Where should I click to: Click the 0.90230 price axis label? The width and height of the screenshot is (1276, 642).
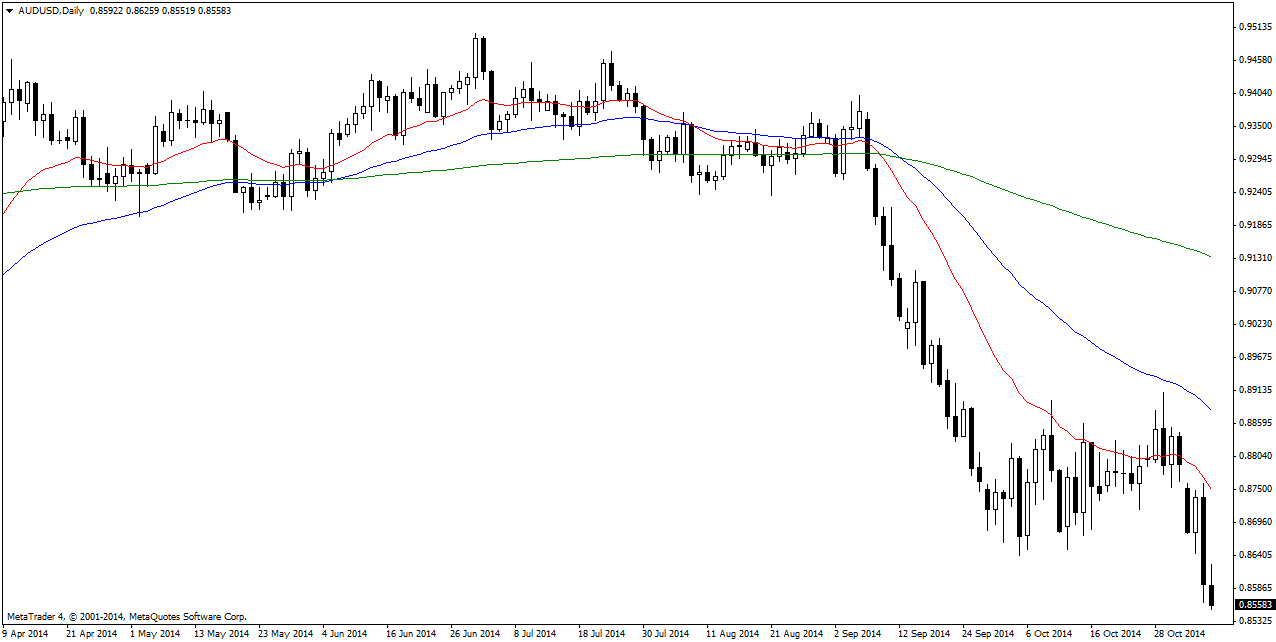pyautogui.click(x=1254, y=324)
